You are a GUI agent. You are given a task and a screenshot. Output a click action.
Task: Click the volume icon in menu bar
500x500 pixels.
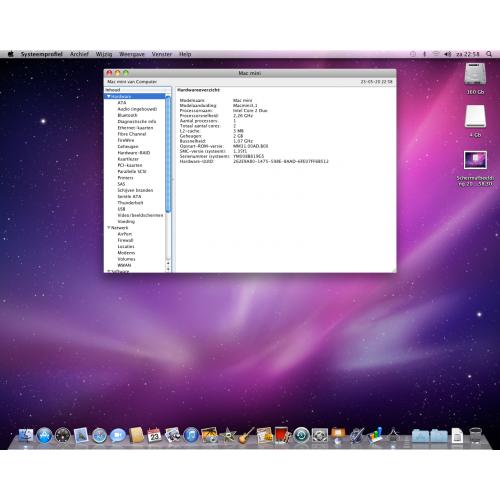tap(448, 54)
